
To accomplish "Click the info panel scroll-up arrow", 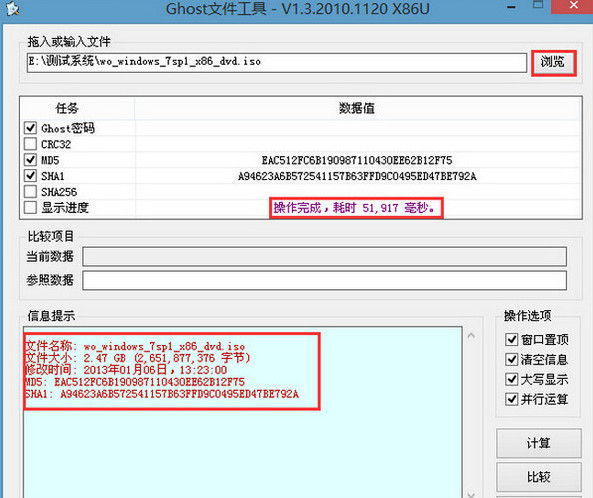I will tap(471, 335).
